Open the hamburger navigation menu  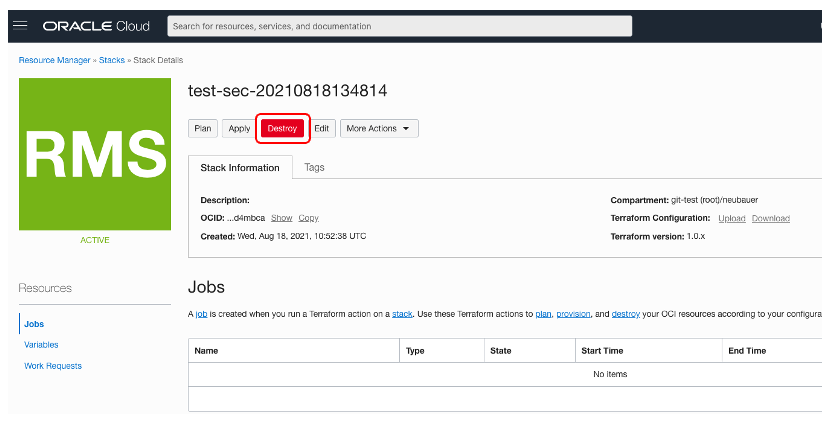(x=20, y=25)
